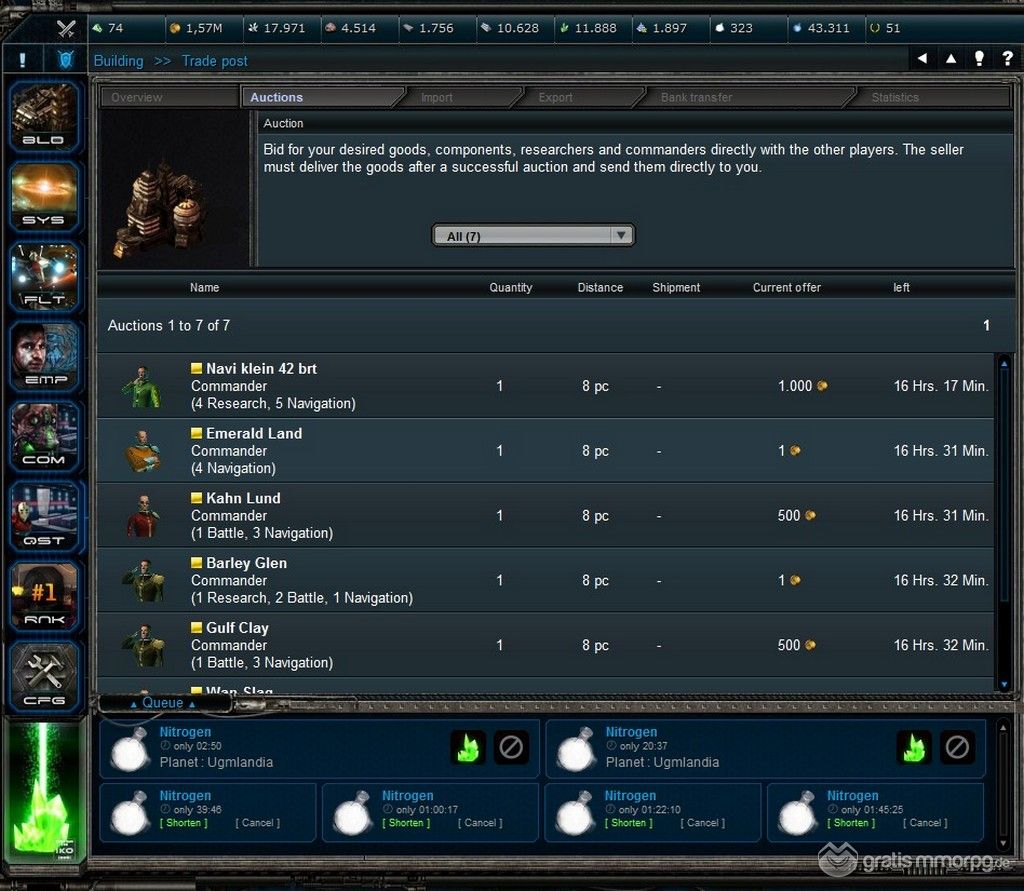This screenshot has height=891, width=1024.
Task: Open the FLT fleet sidebar icon
Action: point(44,274)
